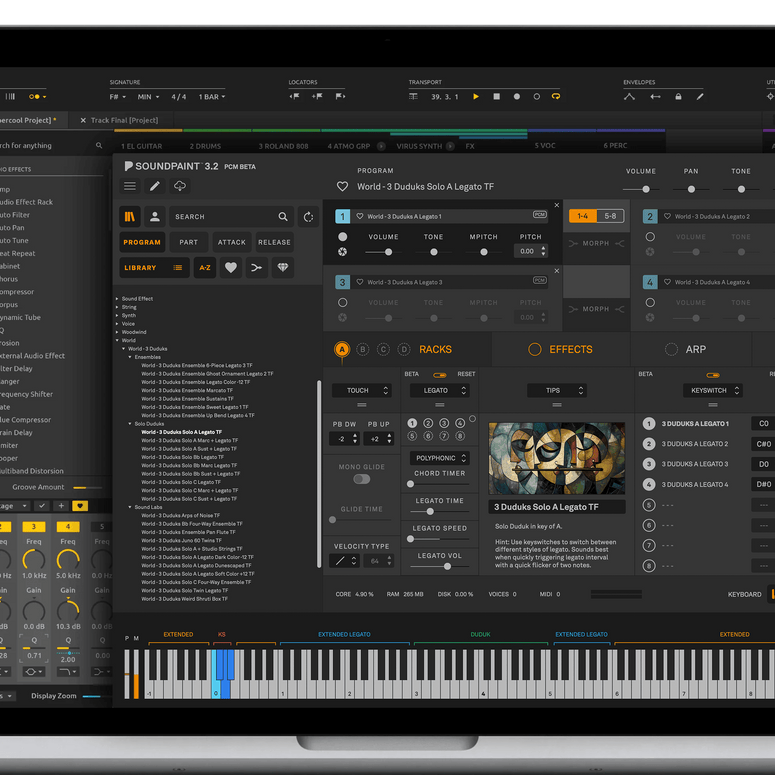Click the refresh icon beside search
Viewport: 775px width, 775px height.
click(308, 216)
